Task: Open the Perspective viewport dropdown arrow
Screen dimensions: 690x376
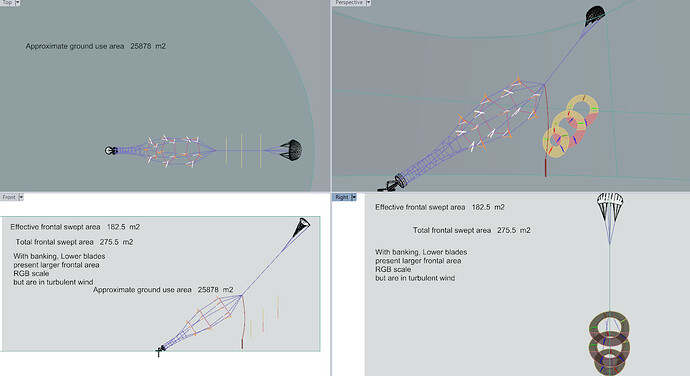Action: click(368, 2)
